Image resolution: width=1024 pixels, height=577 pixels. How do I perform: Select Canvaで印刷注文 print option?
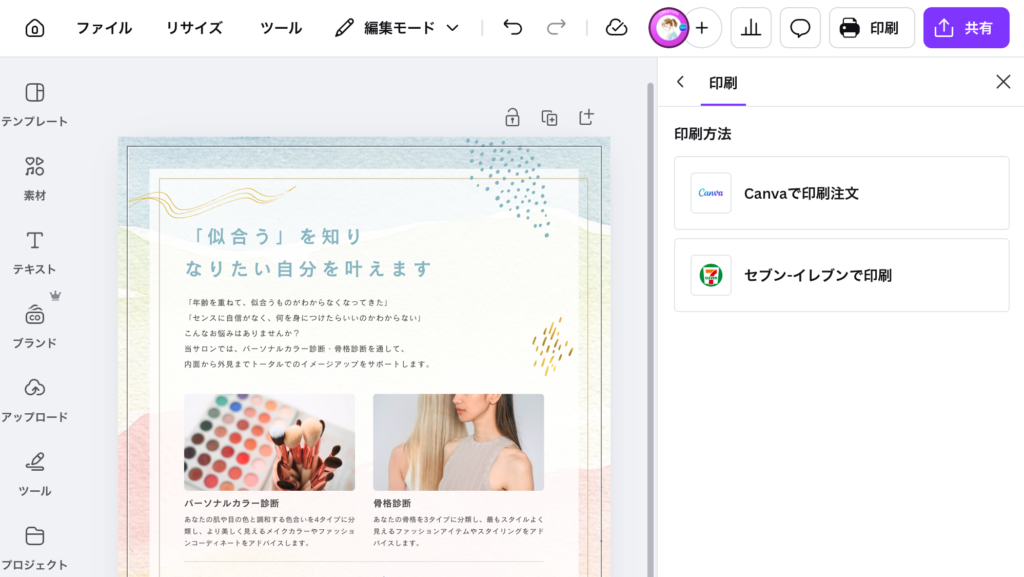click(841, 193)
